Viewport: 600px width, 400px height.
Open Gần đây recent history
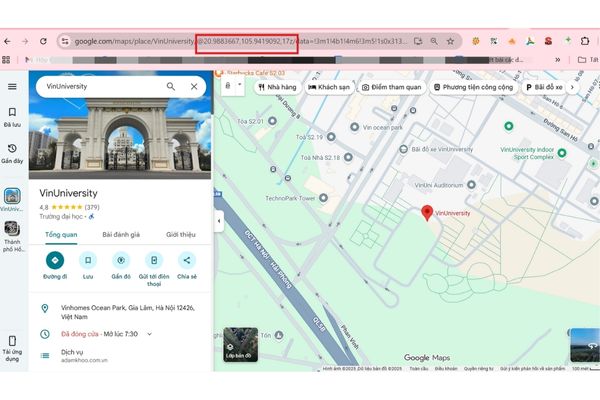12,153
